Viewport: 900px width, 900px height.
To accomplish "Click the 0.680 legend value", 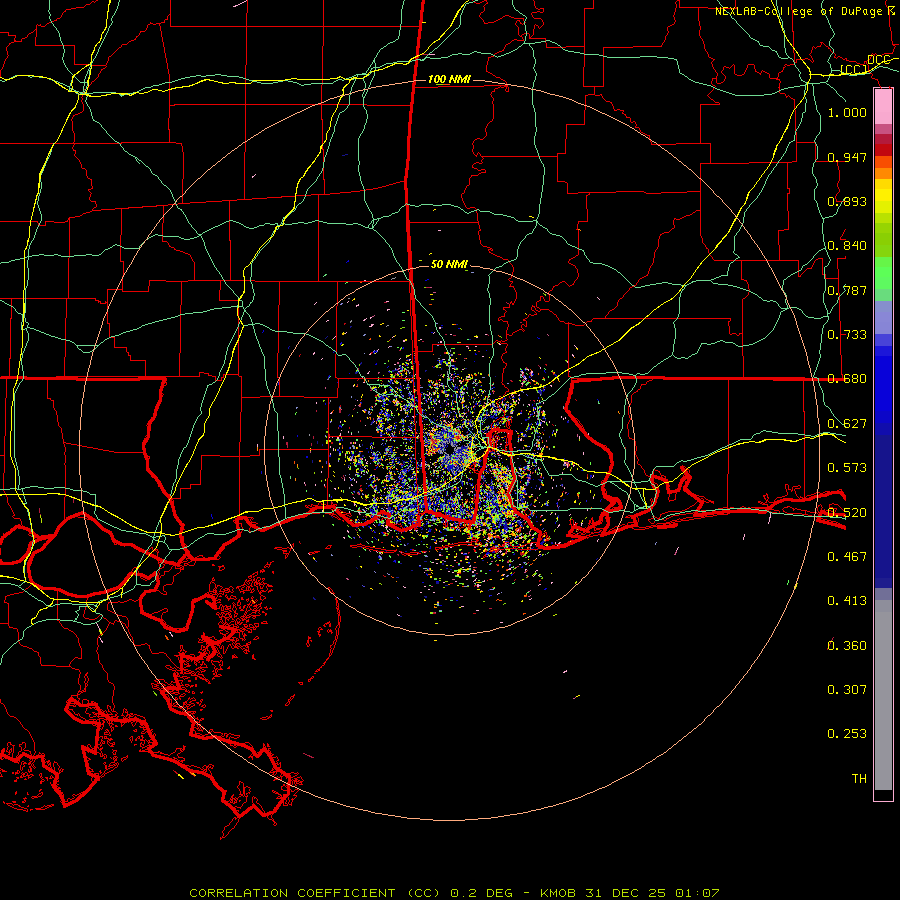I will click(x=847, y=378).
